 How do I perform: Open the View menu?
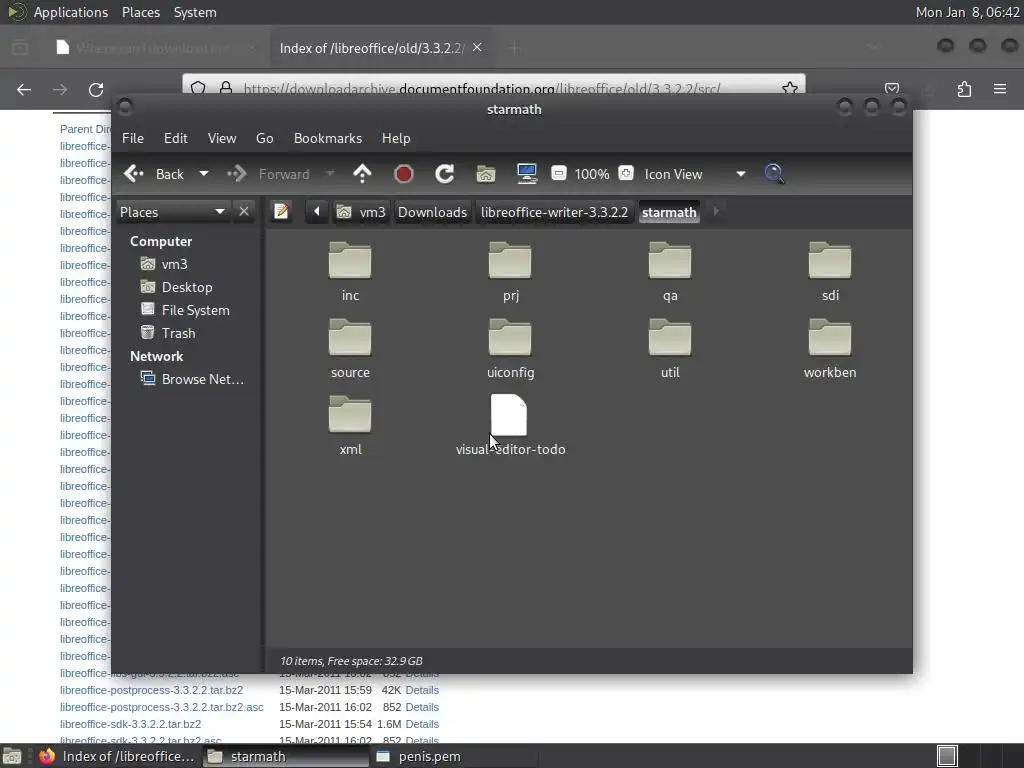tap(222, 138)
